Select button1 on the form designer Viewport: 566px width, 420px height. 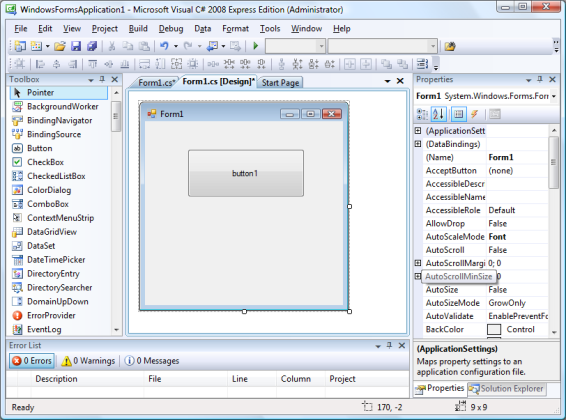coord(246,174)
